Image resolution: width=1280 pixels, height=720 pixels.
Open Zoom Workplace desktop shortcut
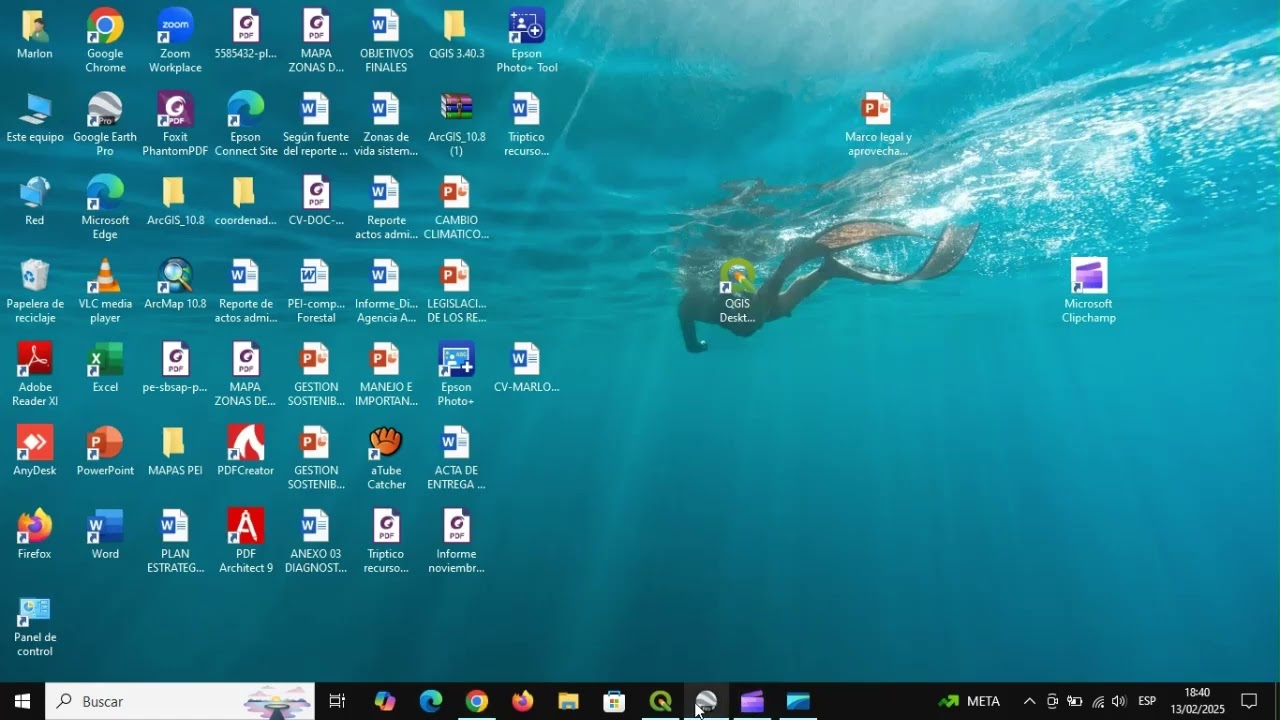click(175, 41)
